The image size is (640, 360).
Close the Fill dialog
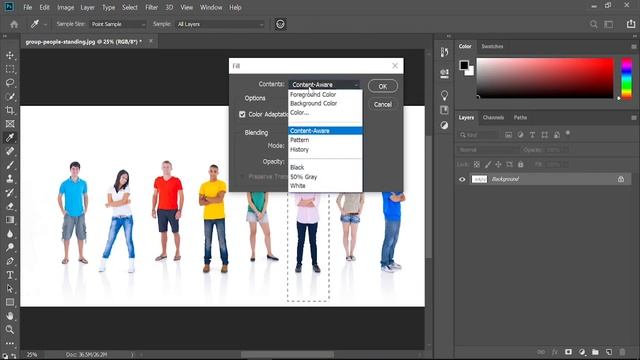point(395,66)
